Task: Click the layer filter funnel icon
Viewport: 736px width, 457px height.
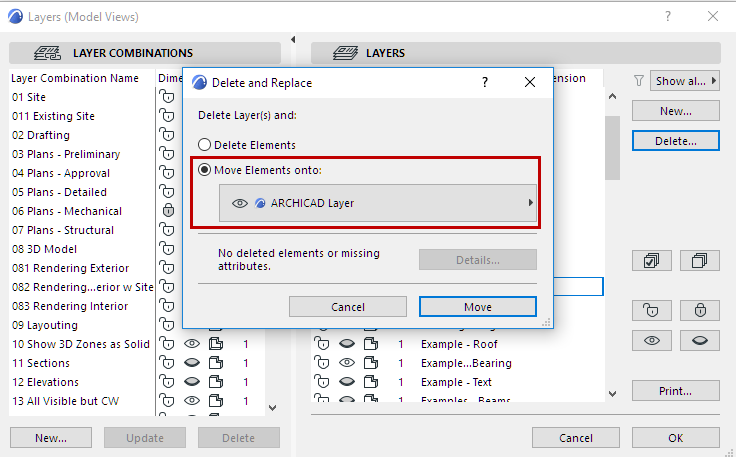Action: [640, 81]
